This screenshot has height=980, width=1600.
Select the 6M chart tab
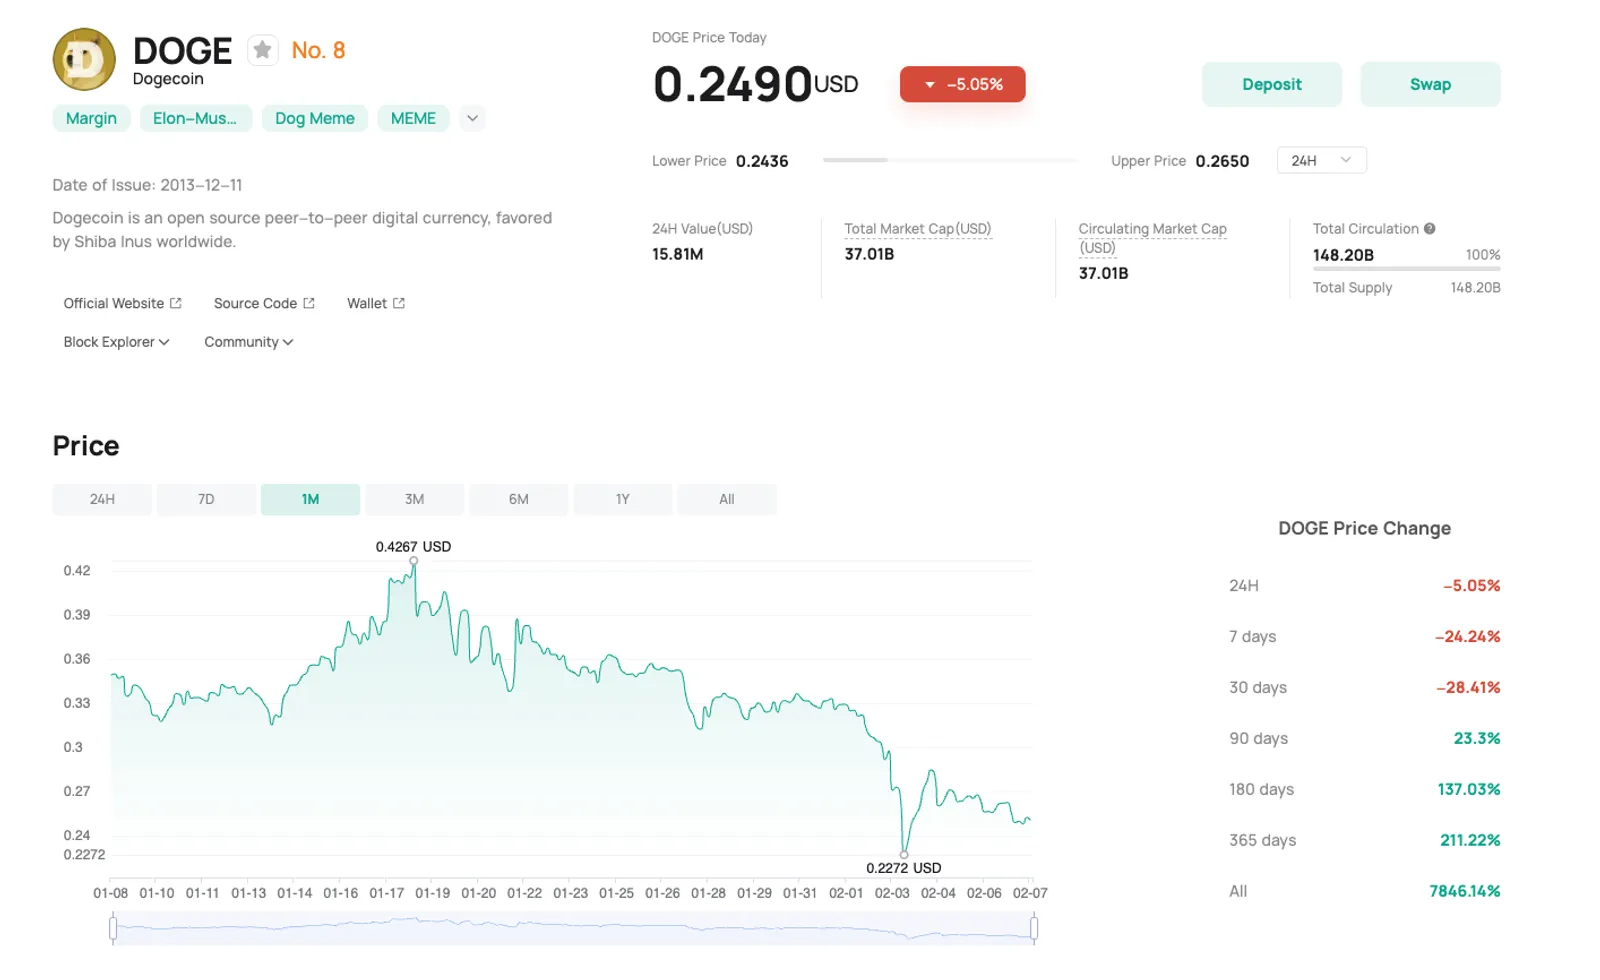518,499
